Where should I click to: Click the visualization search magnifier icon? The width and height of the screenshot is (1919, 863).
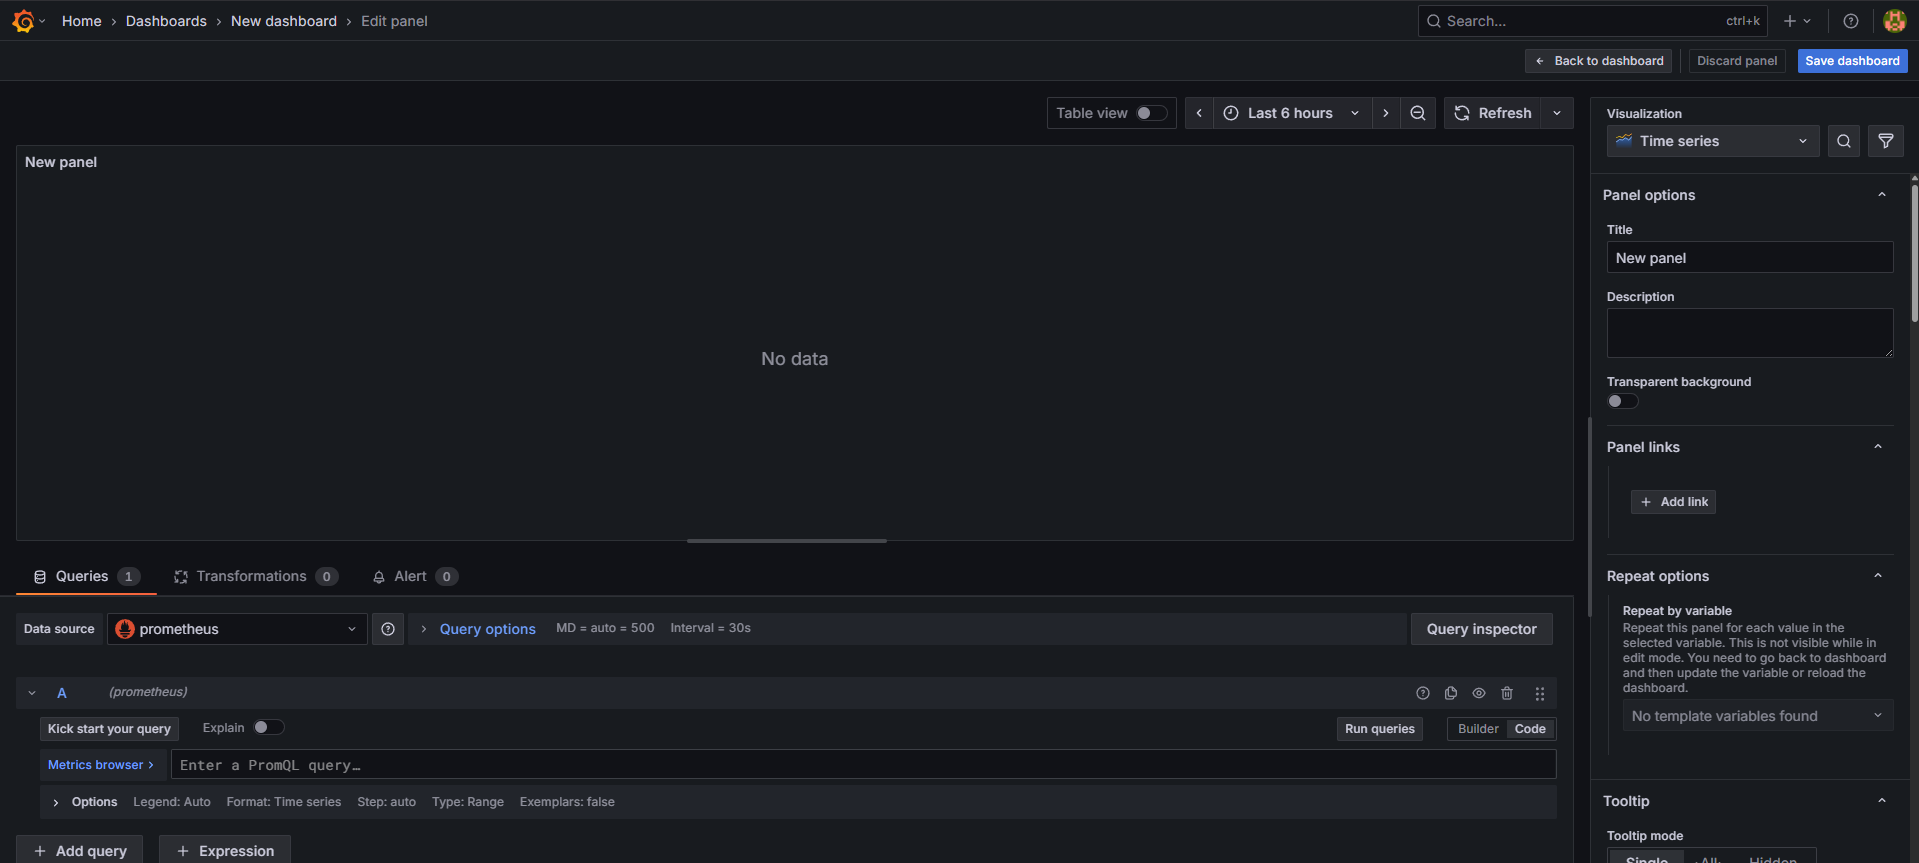click(x=1844, y=141)
